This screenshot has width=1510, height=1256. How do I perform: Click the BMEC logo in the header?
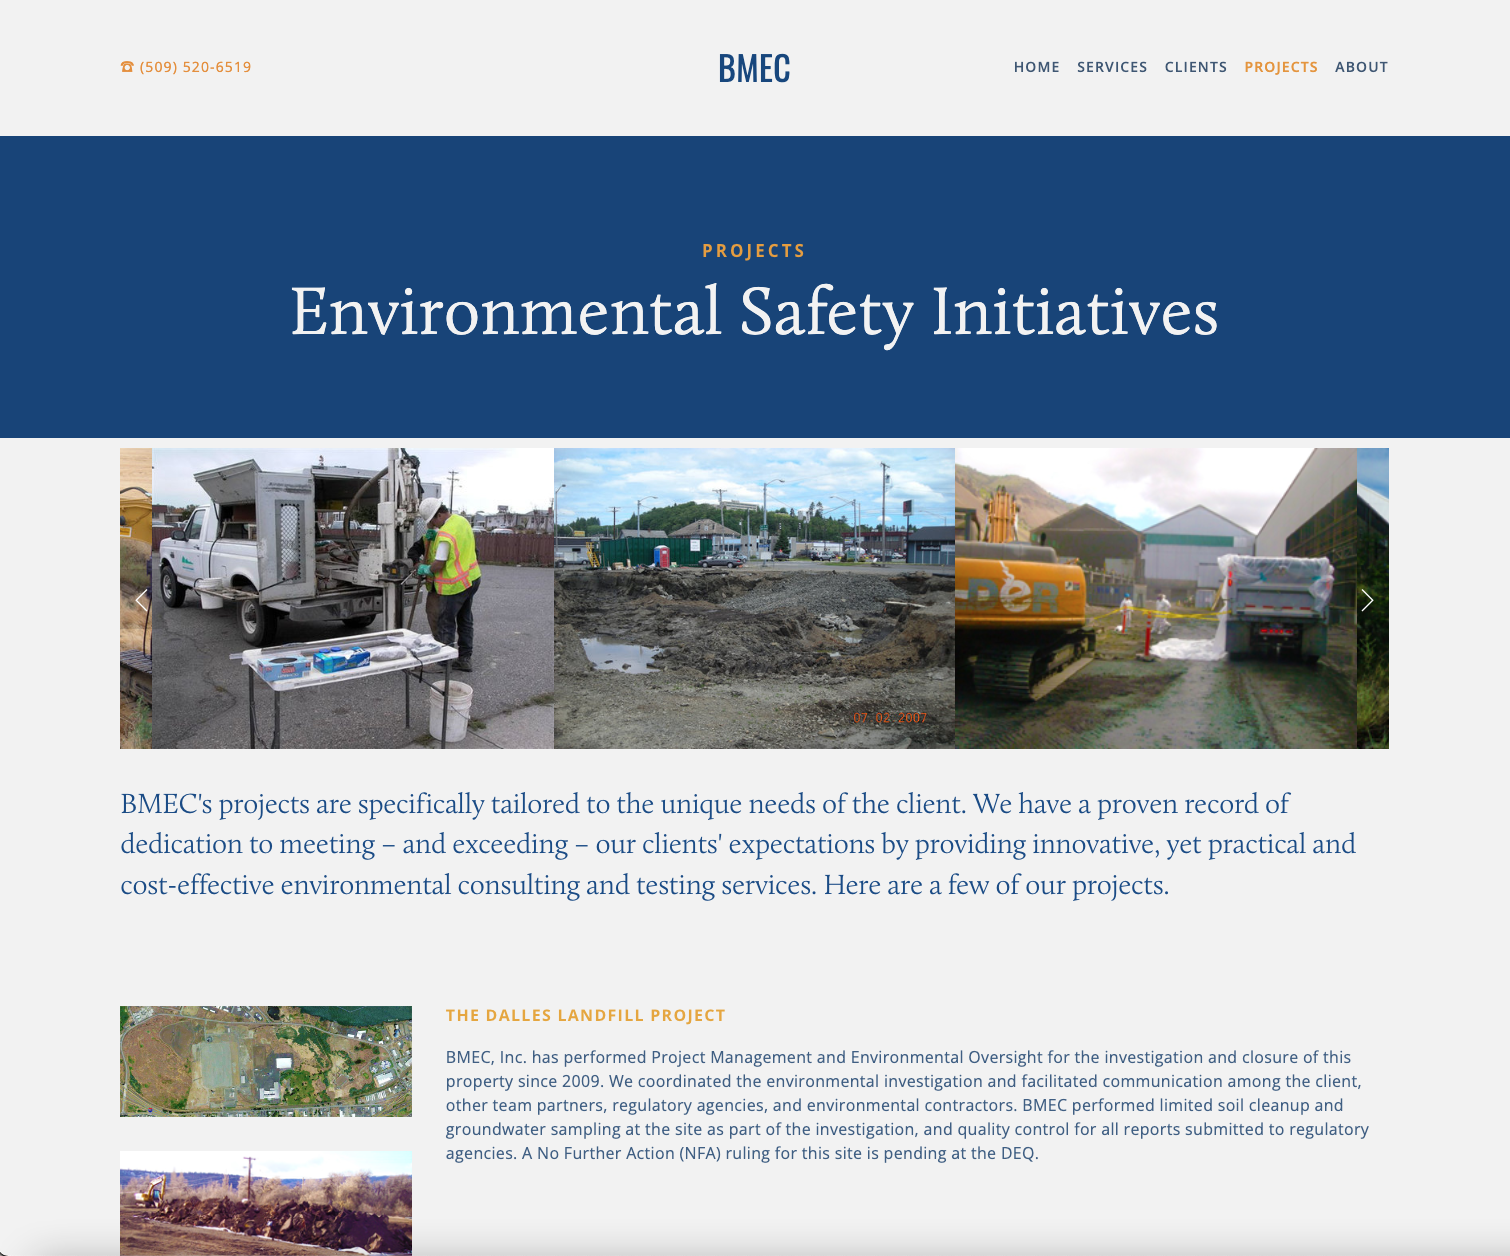tap(754, 68)
